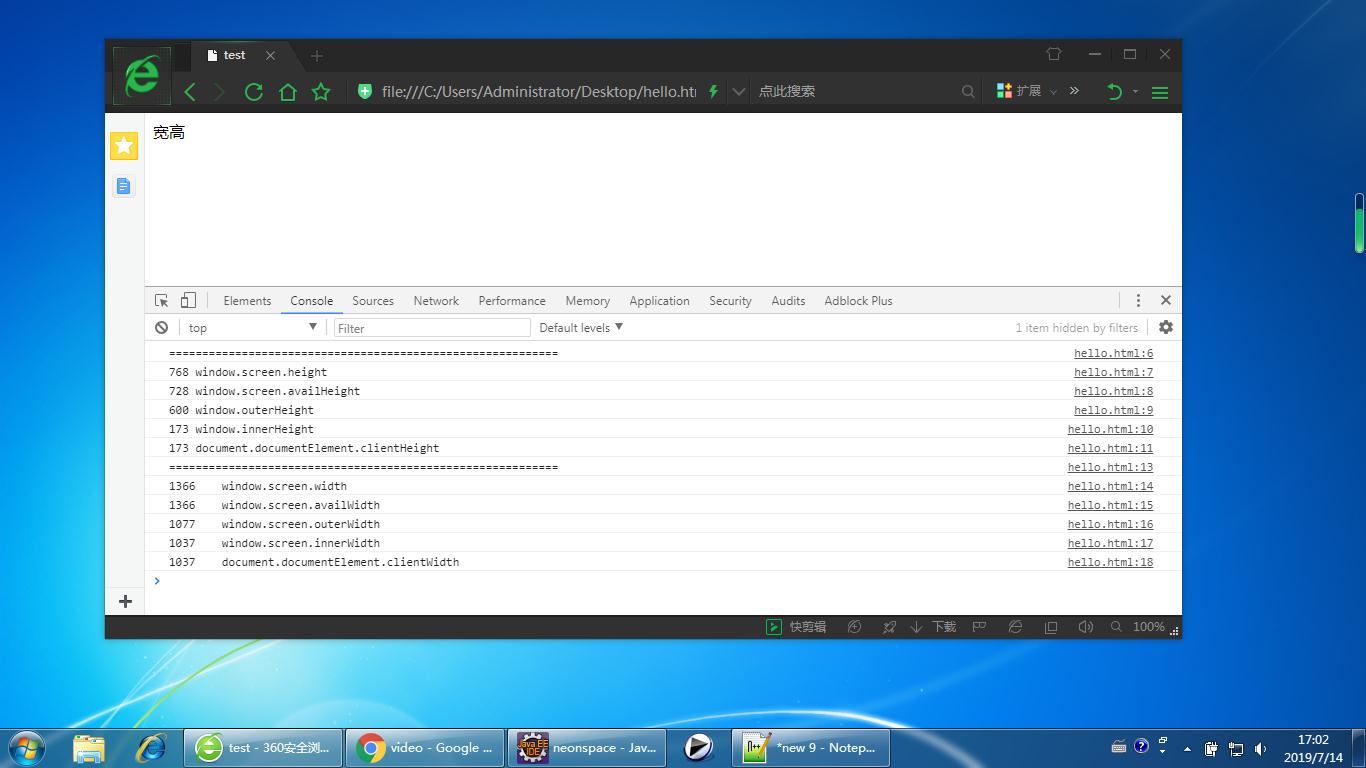1366x768 pixels.
Task: Open the skin shirt icon
Action: 1054,54
